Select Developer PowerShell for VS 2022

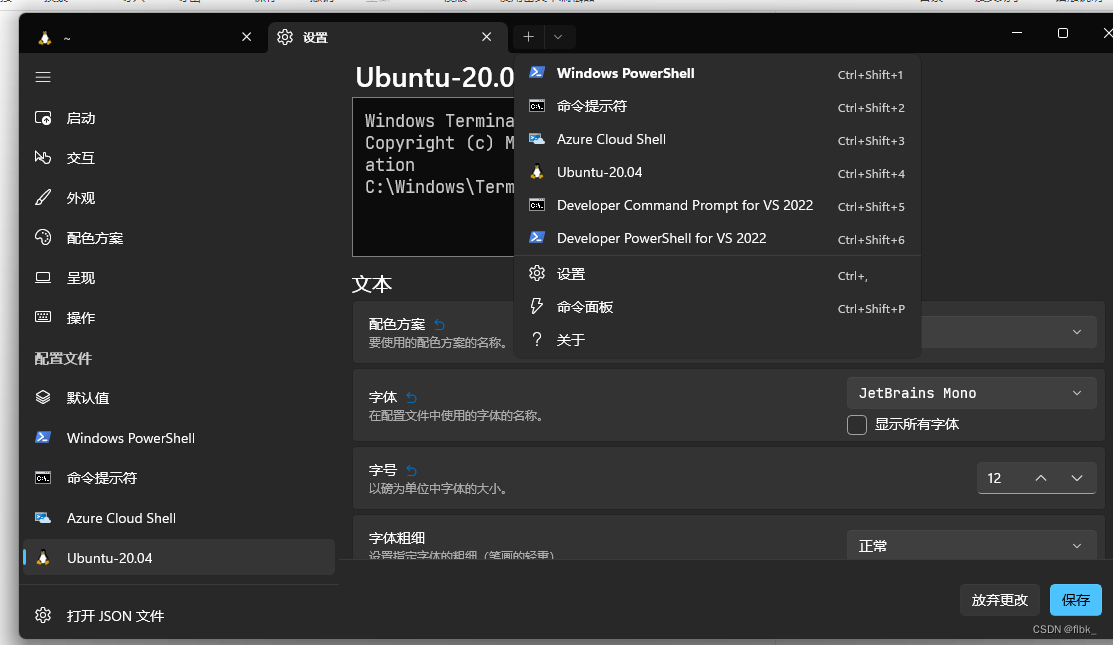pyautogui.click(x=717, y=238)
